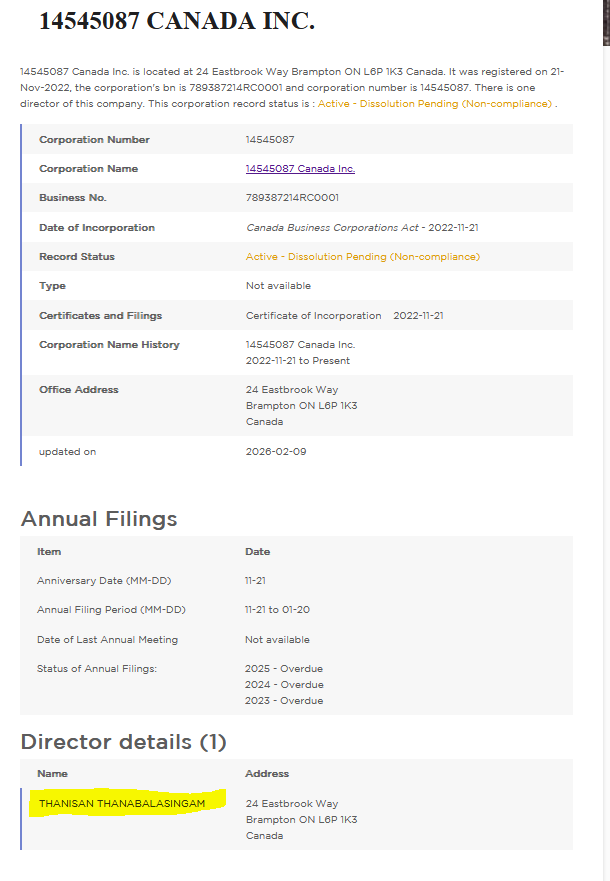Viewport: 610px width, 881px height.
Task: Select business number 789387214RC0001 in the table
Action: pyautogui.click(x=292, y=198)
